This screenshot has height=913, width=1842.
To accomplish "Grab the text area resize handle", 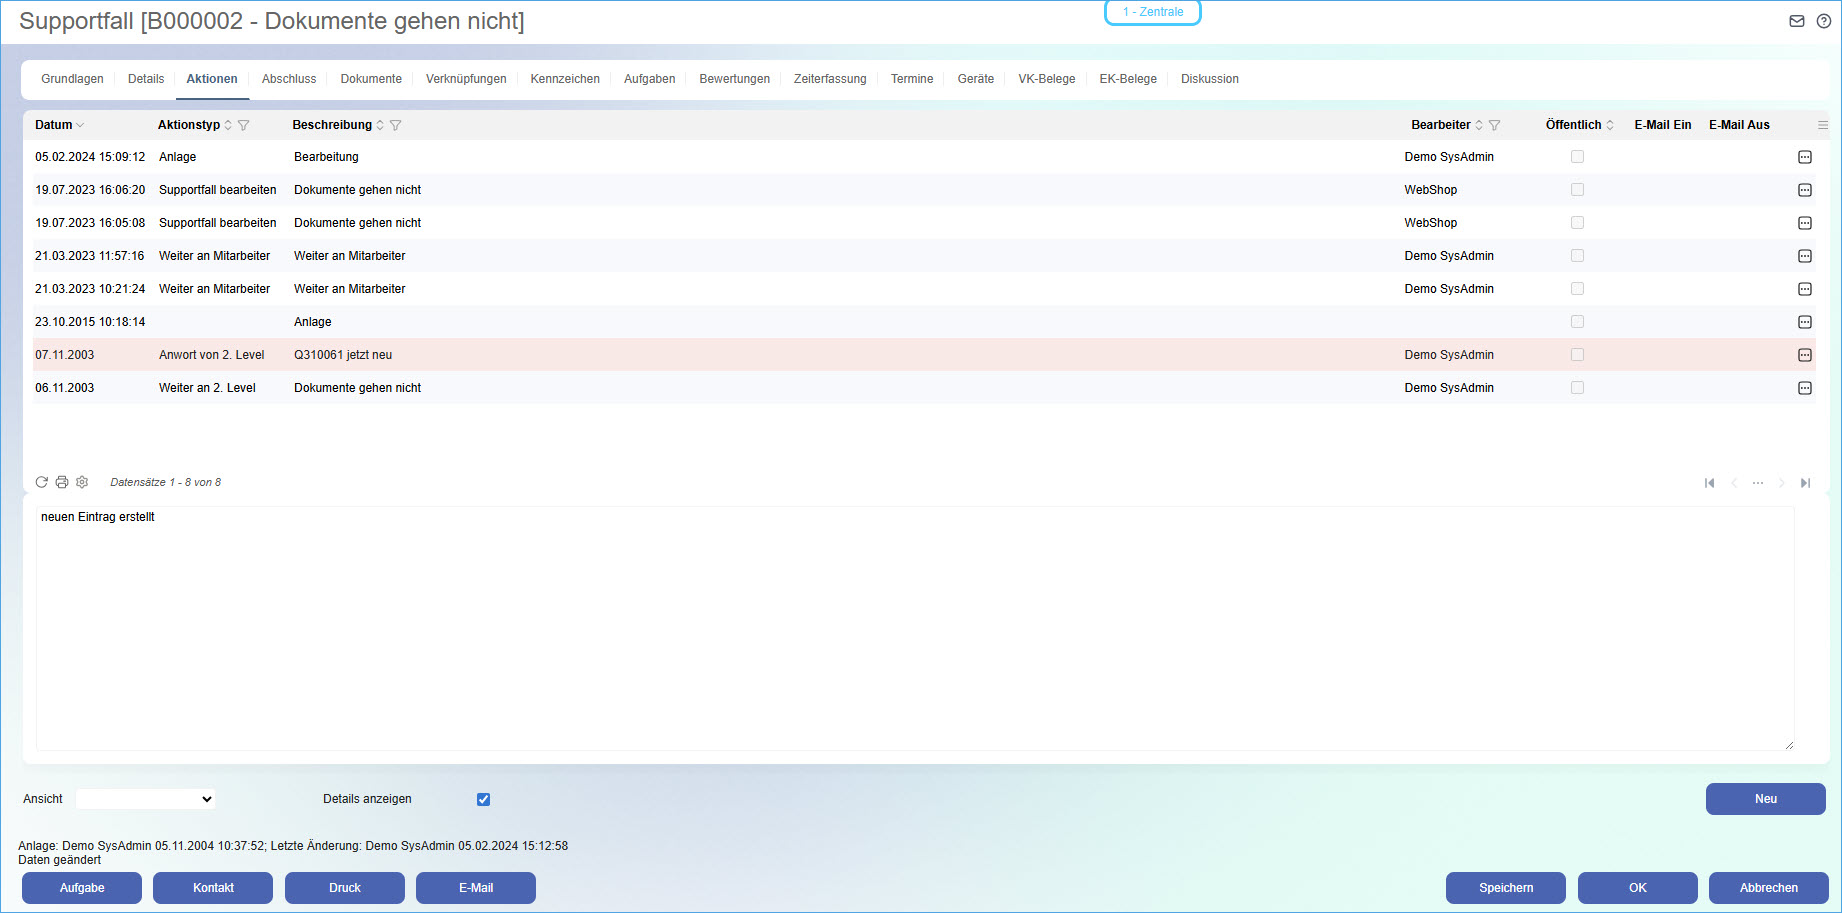I will click(x=1789, y=745).
